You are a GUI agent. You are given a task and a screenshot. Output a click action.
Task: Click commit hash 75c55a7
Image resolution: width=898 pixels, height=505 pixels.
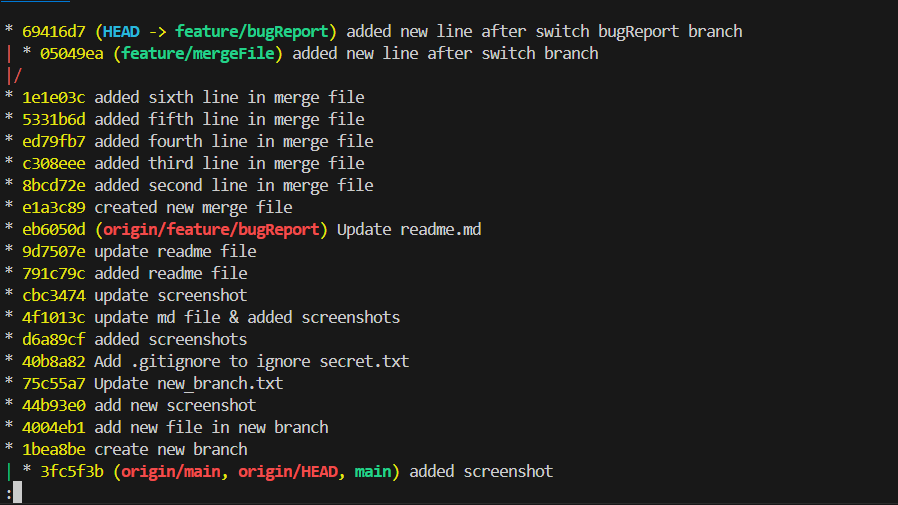pos(54,383)
